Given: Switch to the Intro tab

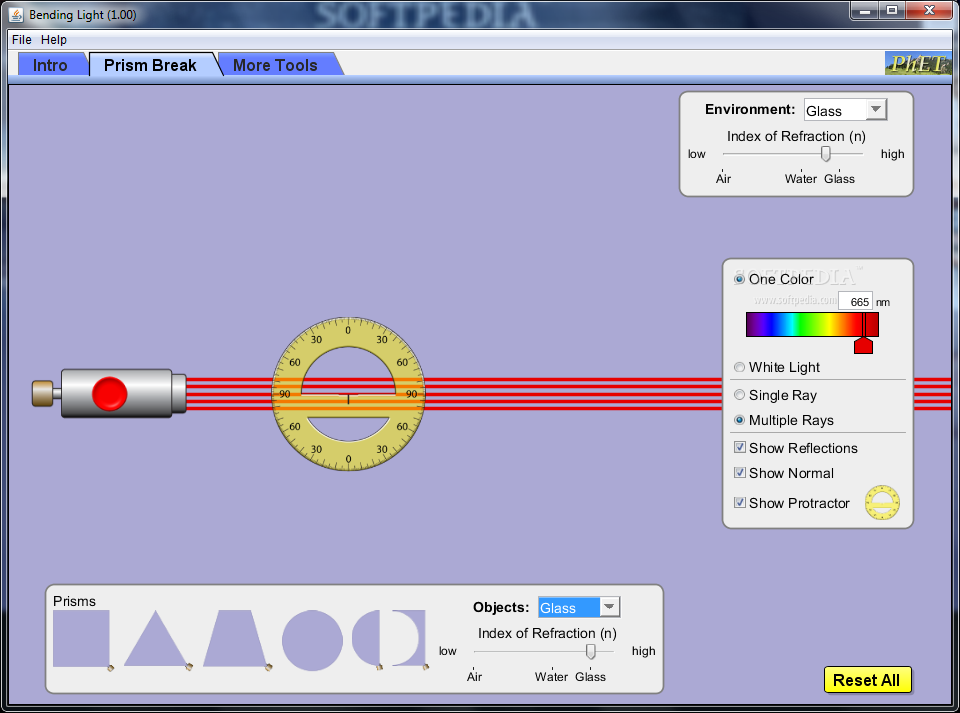Looking at the screenshot, I should [x=50, y=65].
